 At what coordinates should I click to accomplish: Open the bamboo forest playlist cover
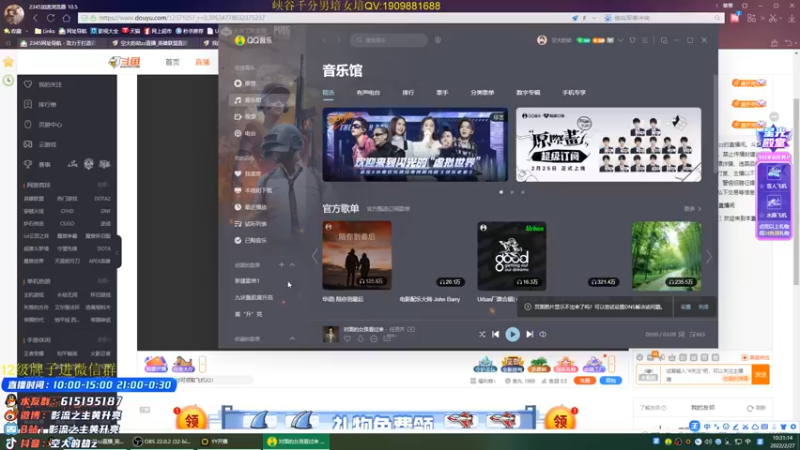(666, 256)
